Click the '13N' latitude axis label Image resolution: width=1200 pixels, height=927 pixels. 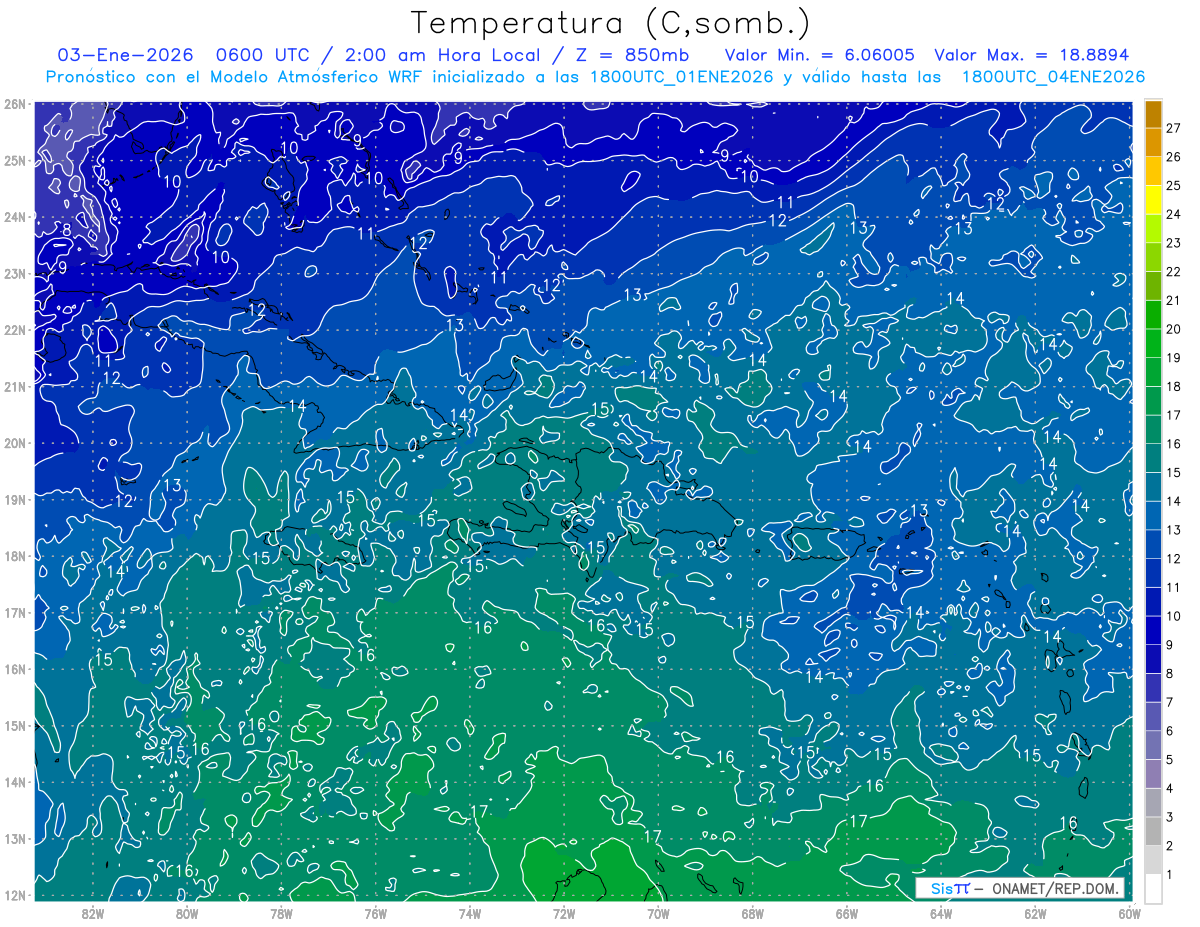[14, 838]
